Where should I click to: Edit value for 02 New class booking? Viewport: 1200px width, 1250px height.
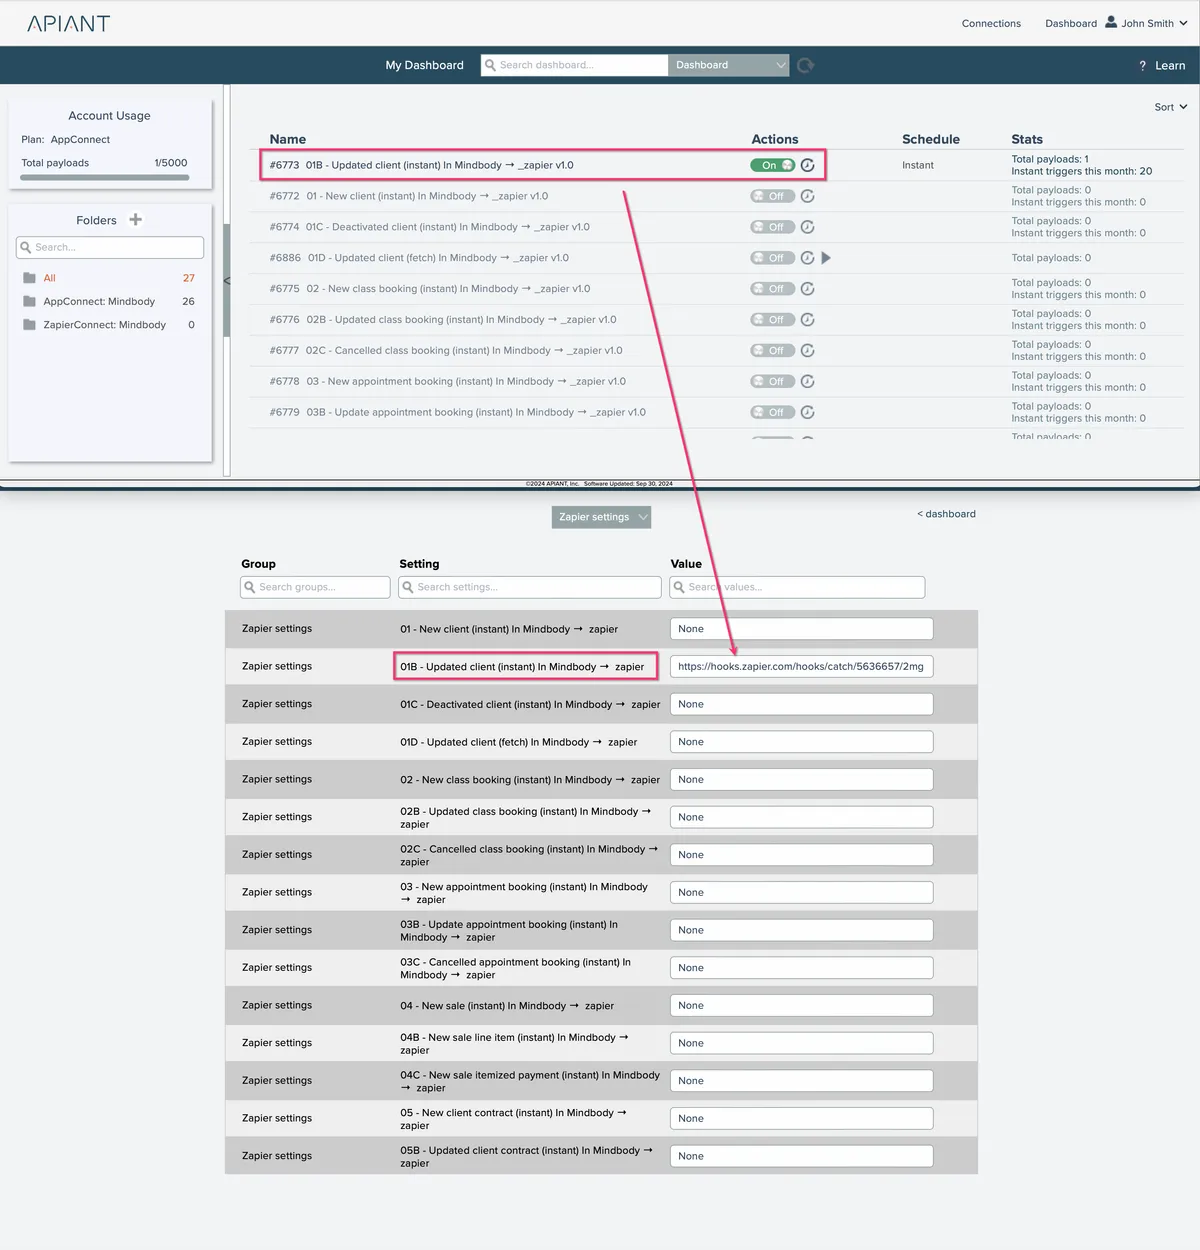click(x=801, y=779)
